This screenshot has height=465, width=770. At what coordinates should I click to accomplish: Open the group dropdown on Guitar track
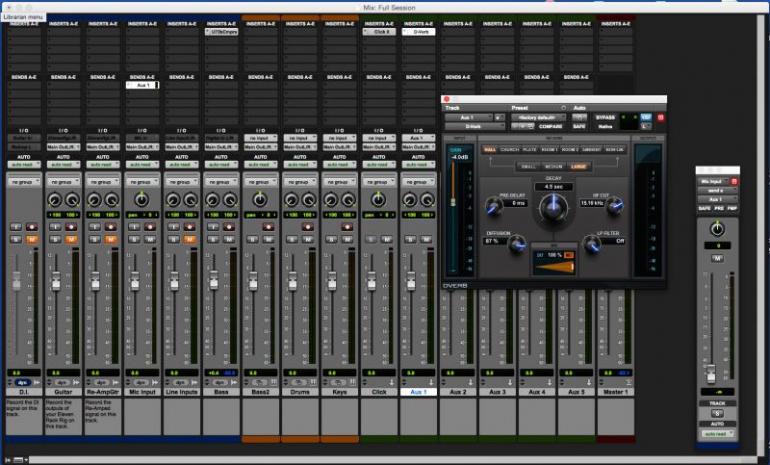(x=63, y=182)
